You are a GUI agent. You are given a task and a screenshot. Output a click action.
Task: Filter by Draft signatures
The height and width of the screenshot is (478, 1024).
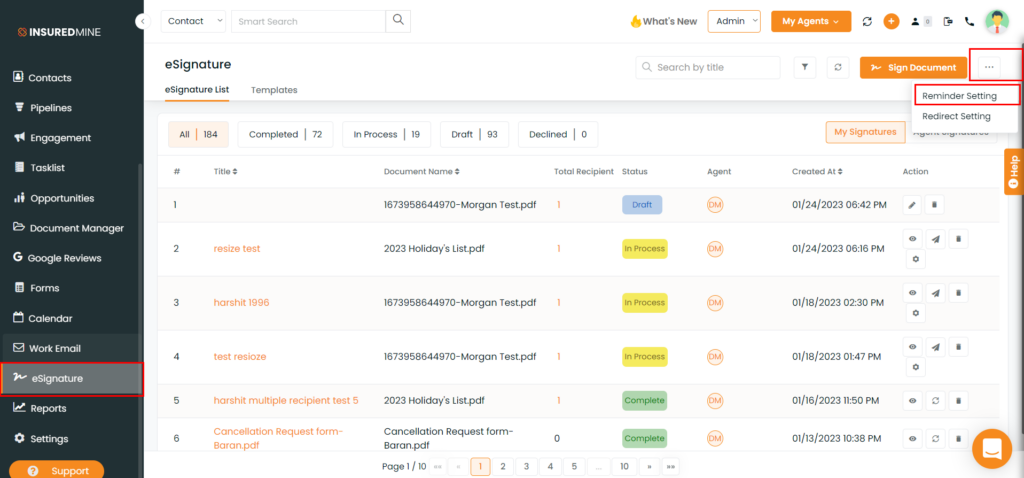click(474, 135)
